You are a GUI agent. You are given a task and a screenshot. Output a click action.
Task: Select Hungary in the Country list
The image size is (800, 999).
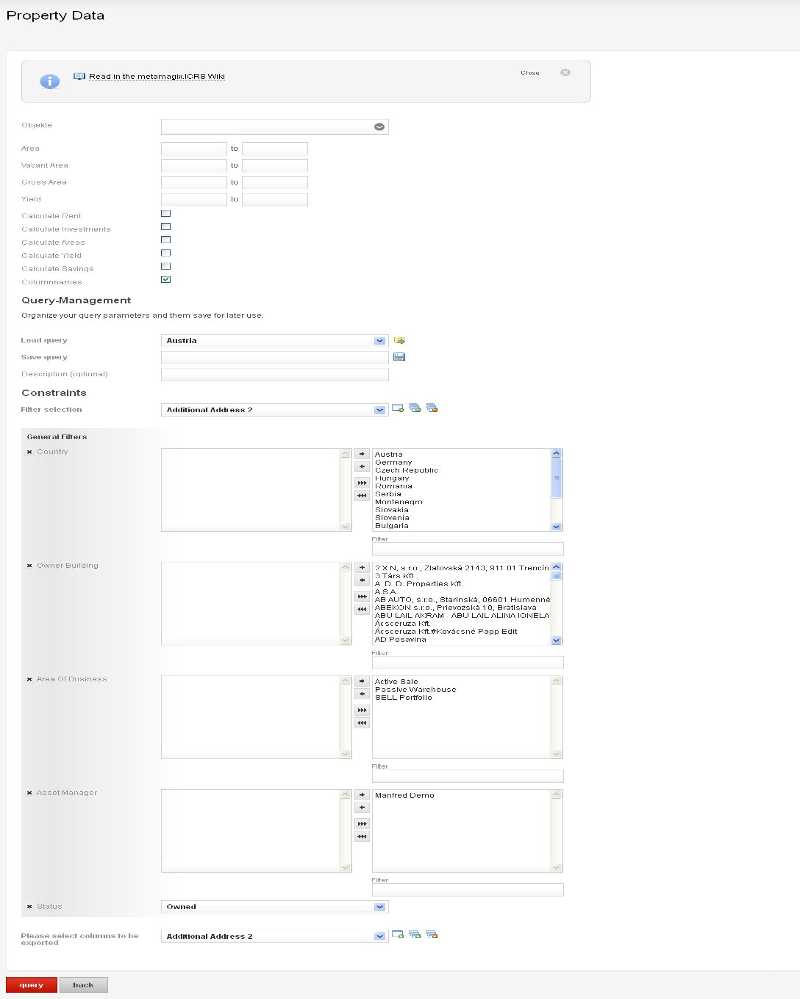(x=392, y=478)
